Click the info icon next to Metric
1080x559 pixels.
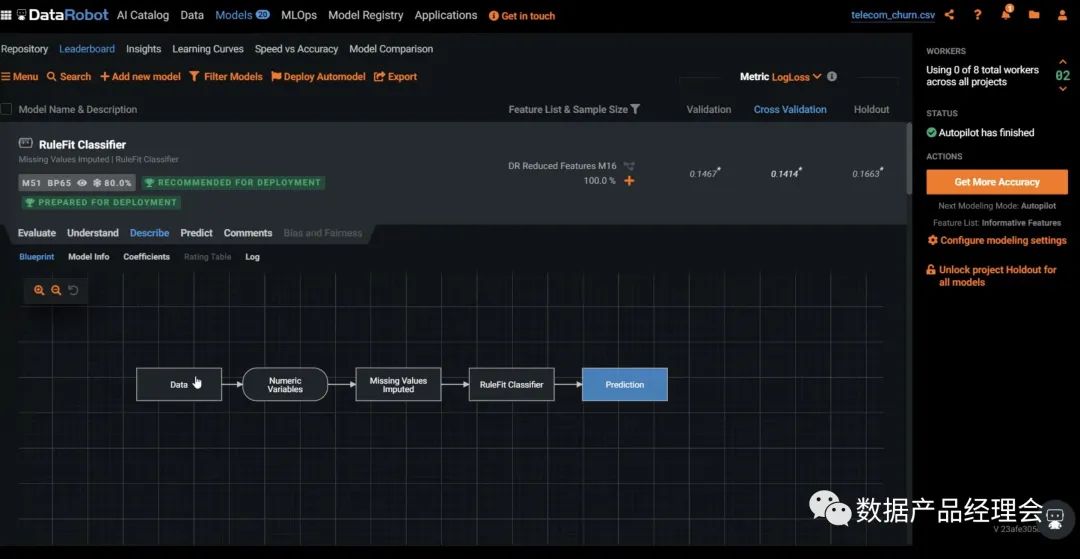(831, 76)
